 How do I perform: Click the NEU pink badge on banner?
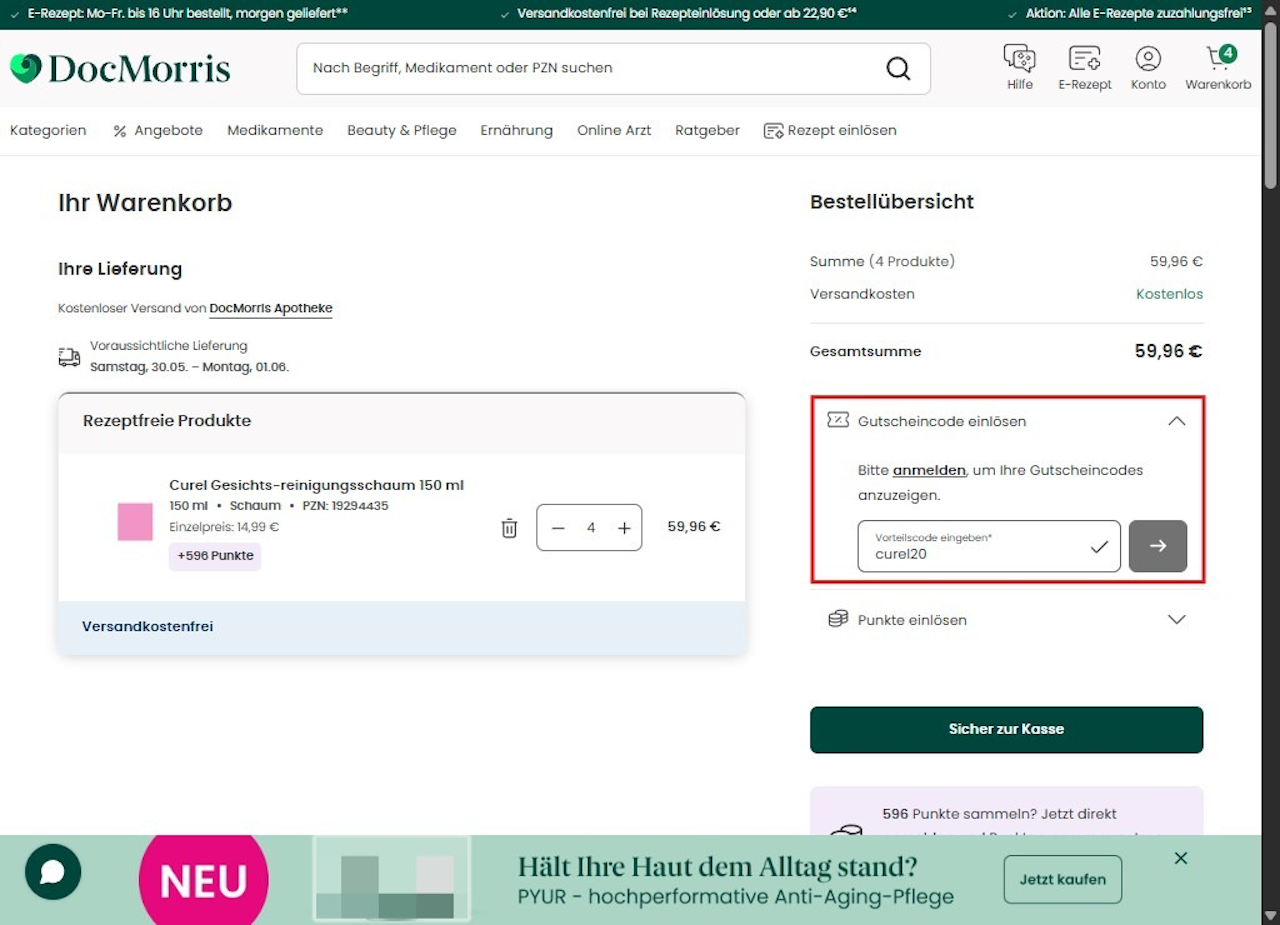coord(204,880)
